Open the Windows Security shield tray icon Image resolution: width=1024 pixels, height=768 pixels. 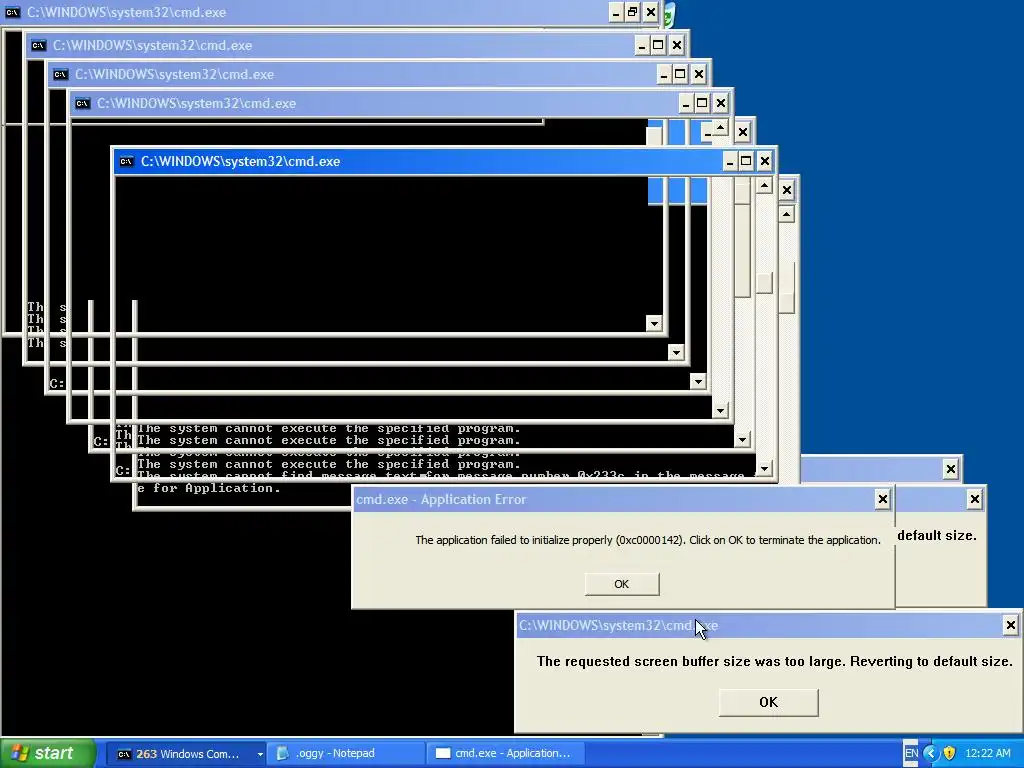[949, 754]
